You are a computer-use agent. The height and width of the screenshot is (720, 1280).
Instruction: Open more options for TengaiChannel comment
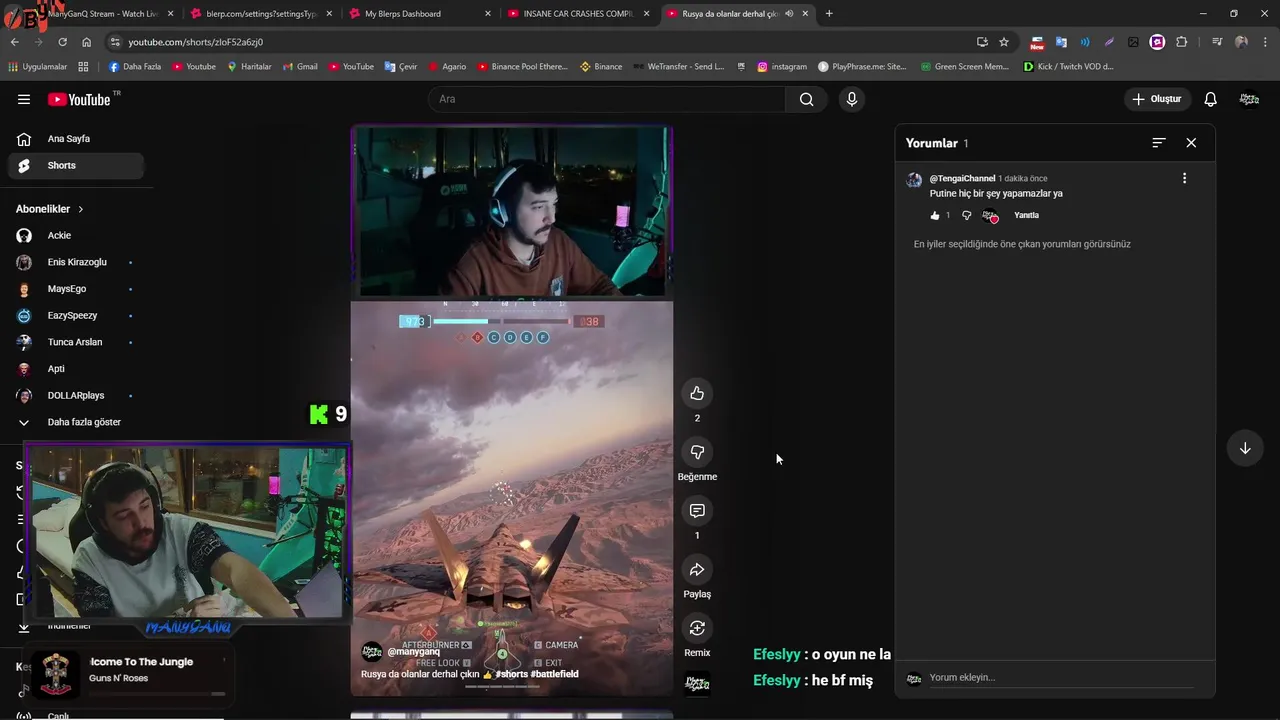[x=1185, y=178]
